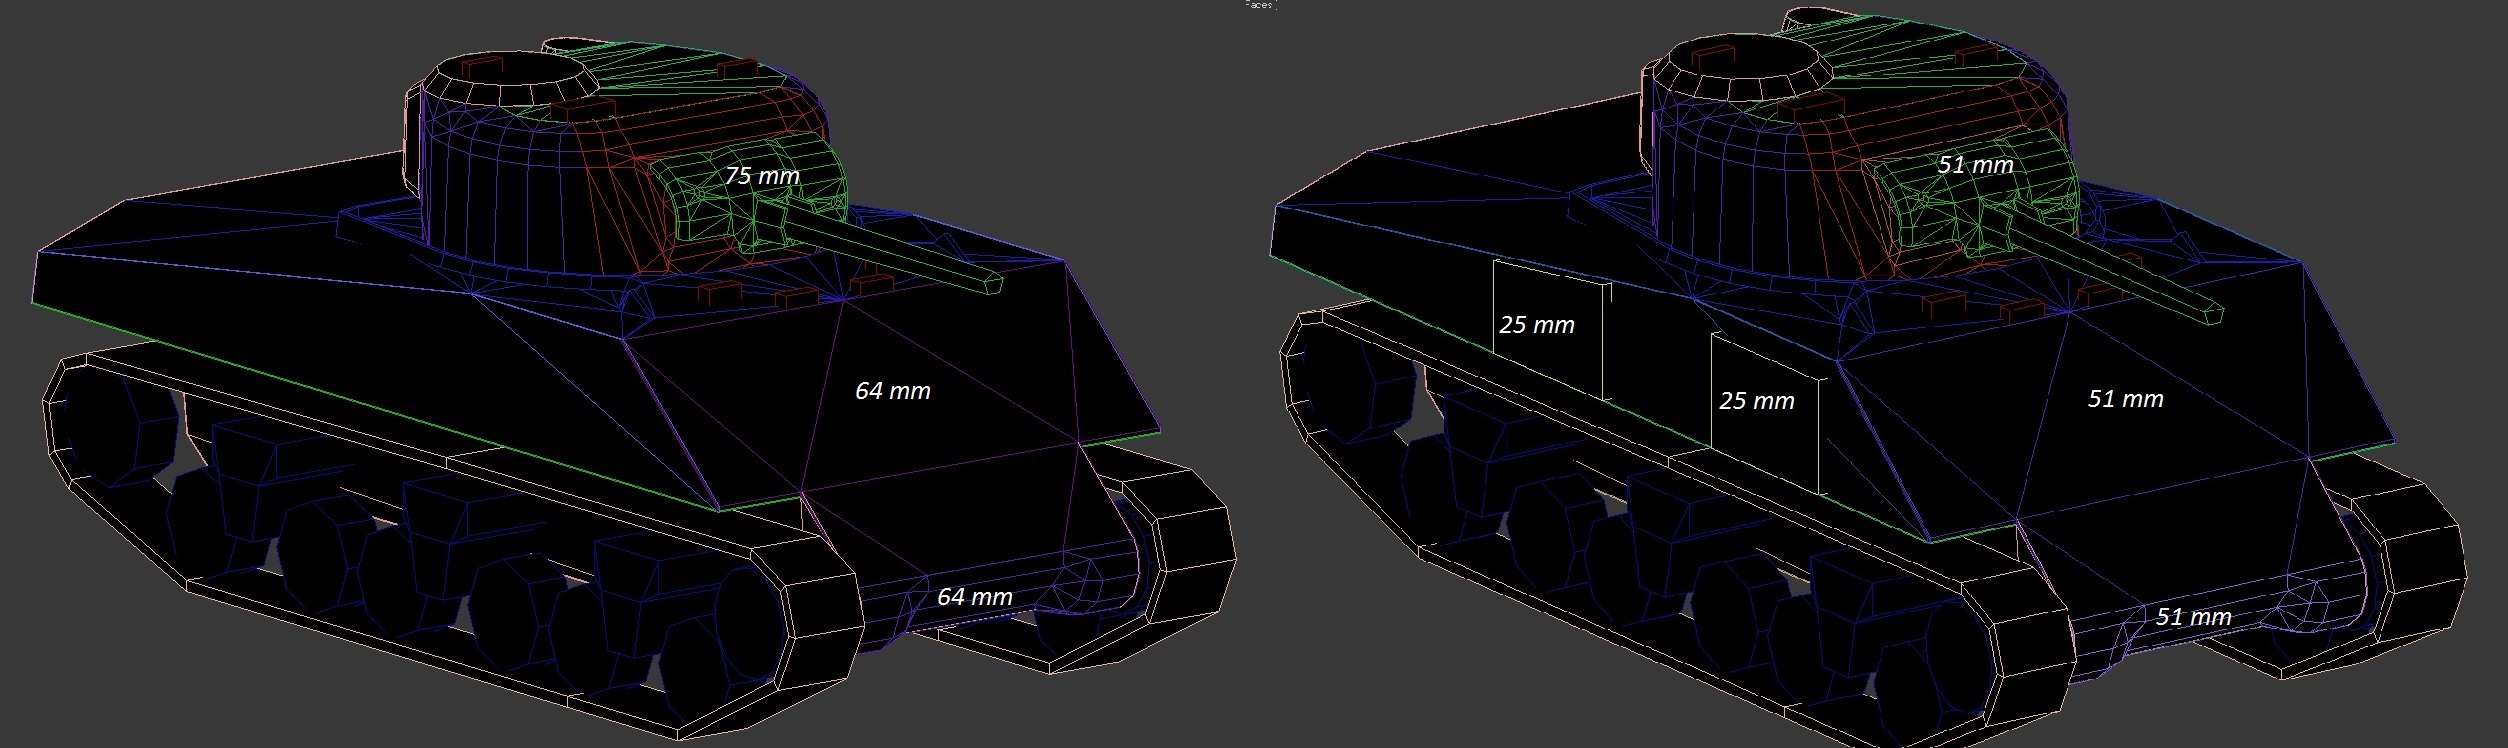
Task: Select the 64 mm upper hull front label
Action: pos(892,391)
